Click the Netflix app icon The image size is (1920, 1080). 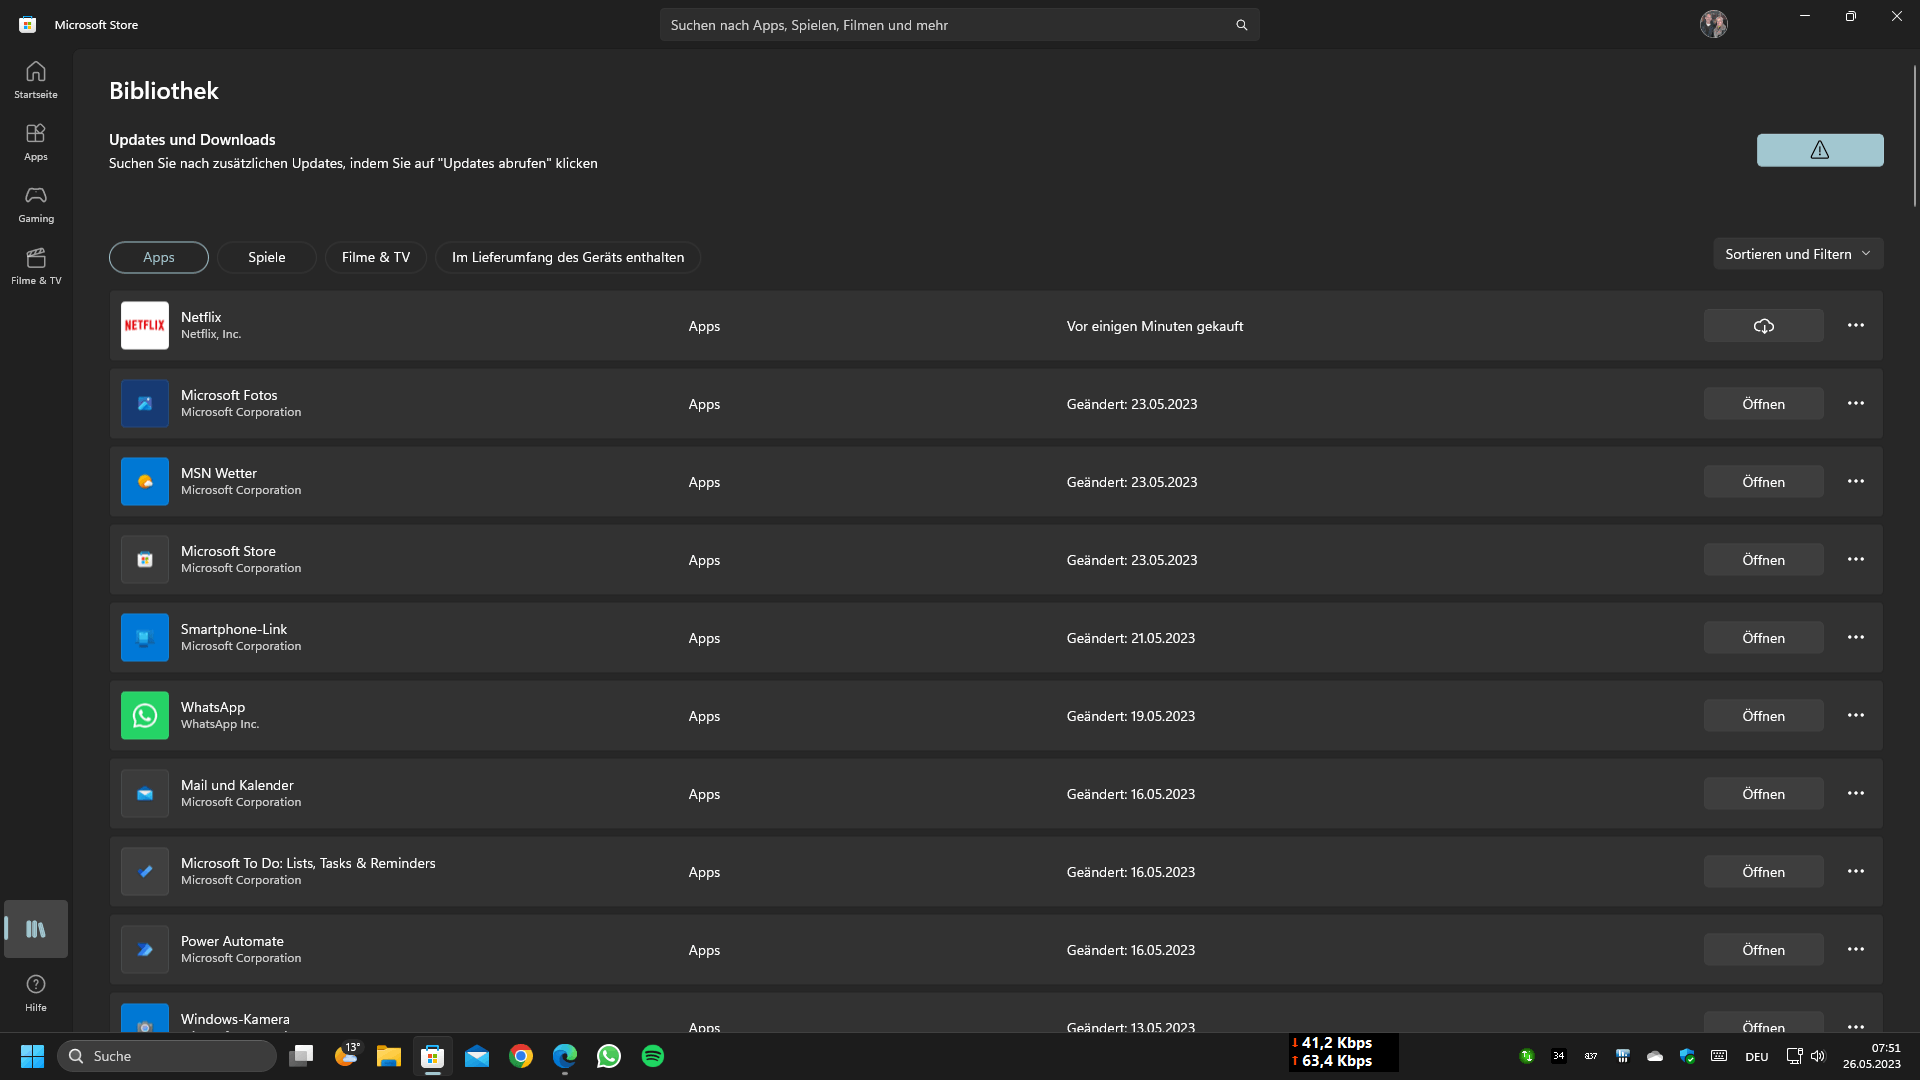click(145, 326)
